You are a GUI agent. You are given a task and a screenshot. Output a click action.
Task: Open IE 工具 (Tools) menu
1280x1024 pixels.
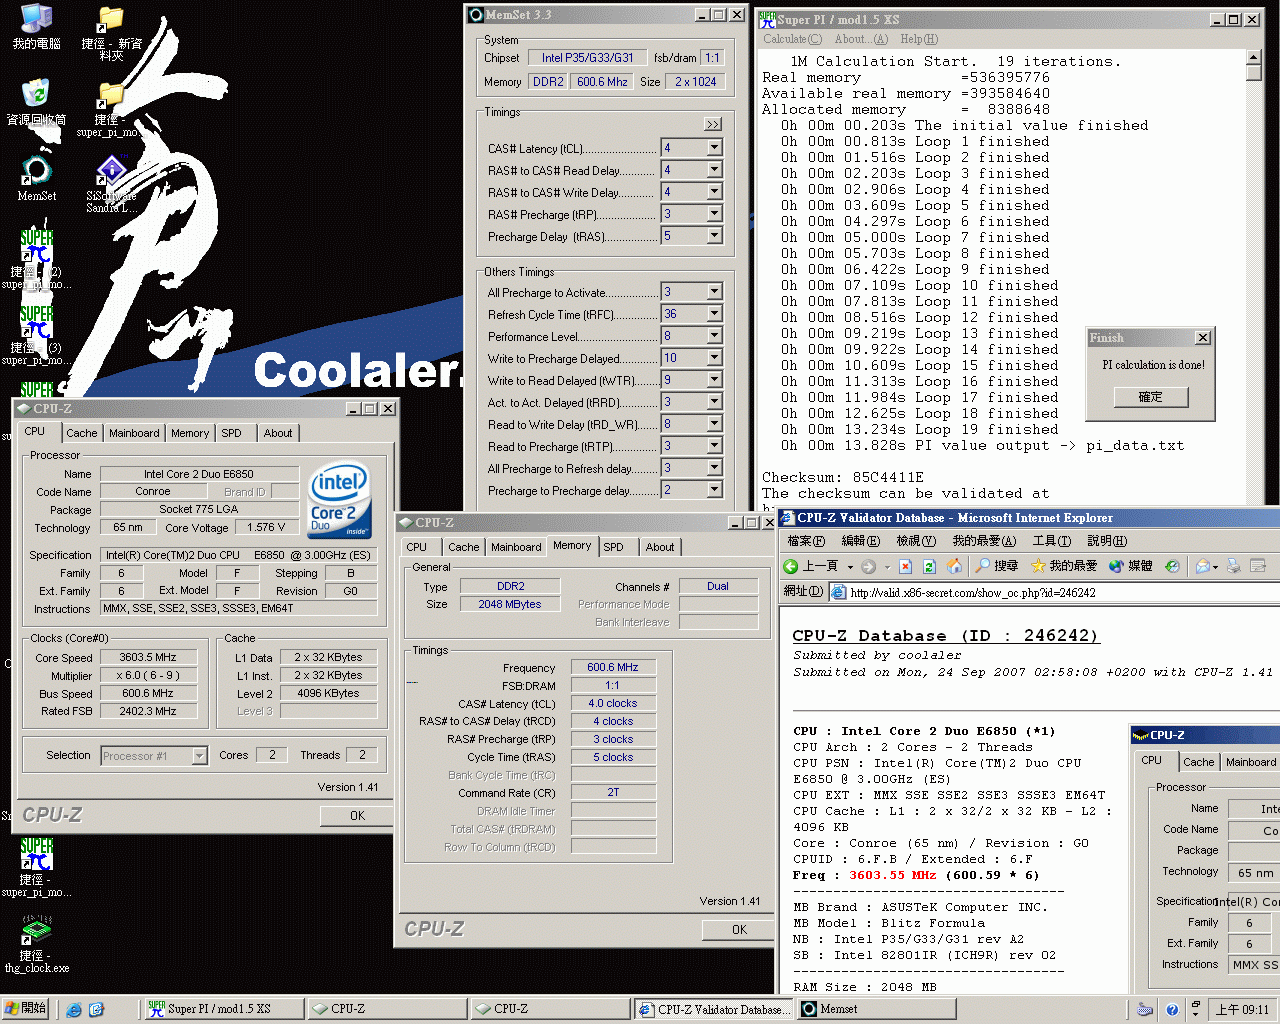point(1051,541)
